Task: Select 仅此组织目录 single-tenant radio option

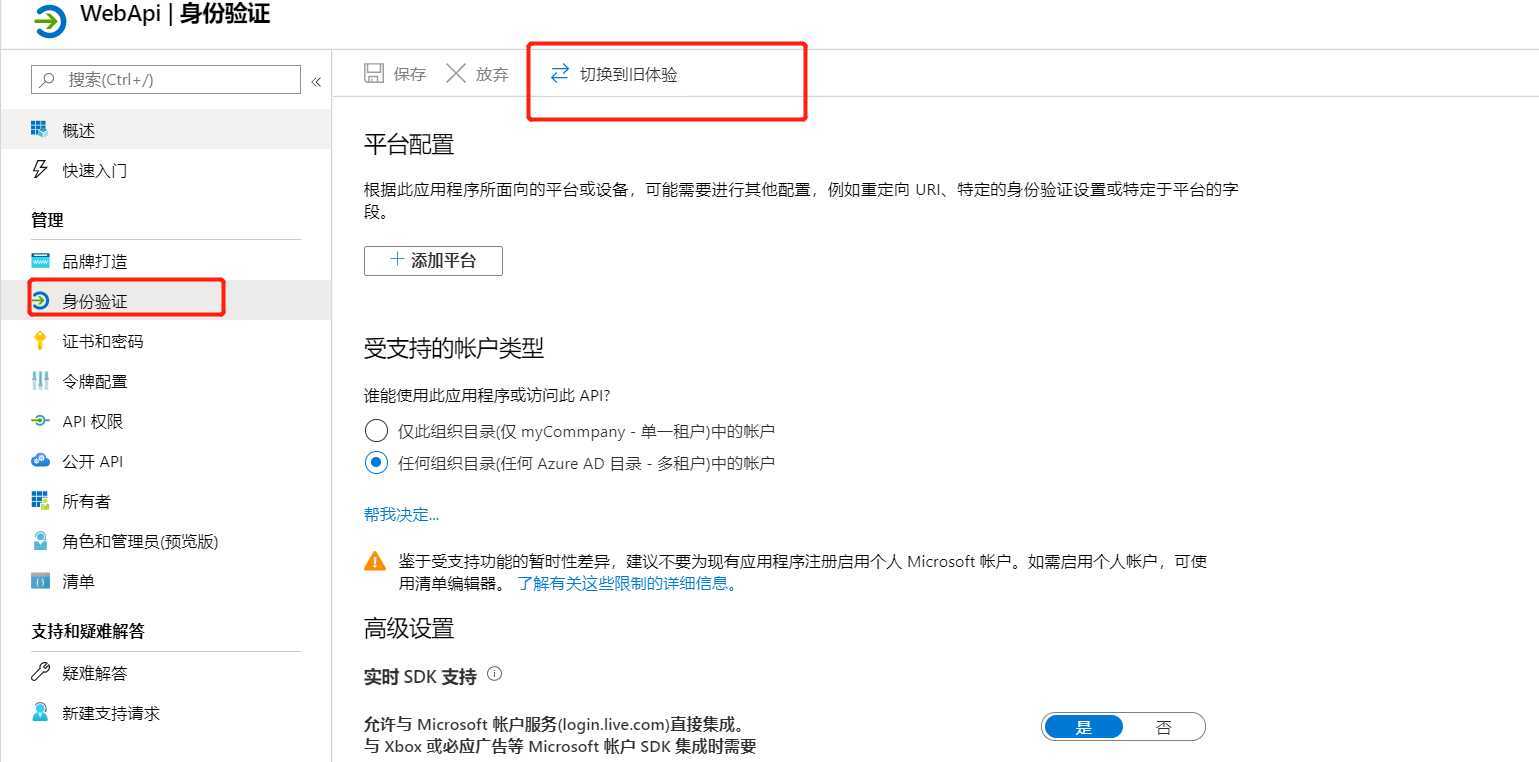Action: click(x=376, y=431)
